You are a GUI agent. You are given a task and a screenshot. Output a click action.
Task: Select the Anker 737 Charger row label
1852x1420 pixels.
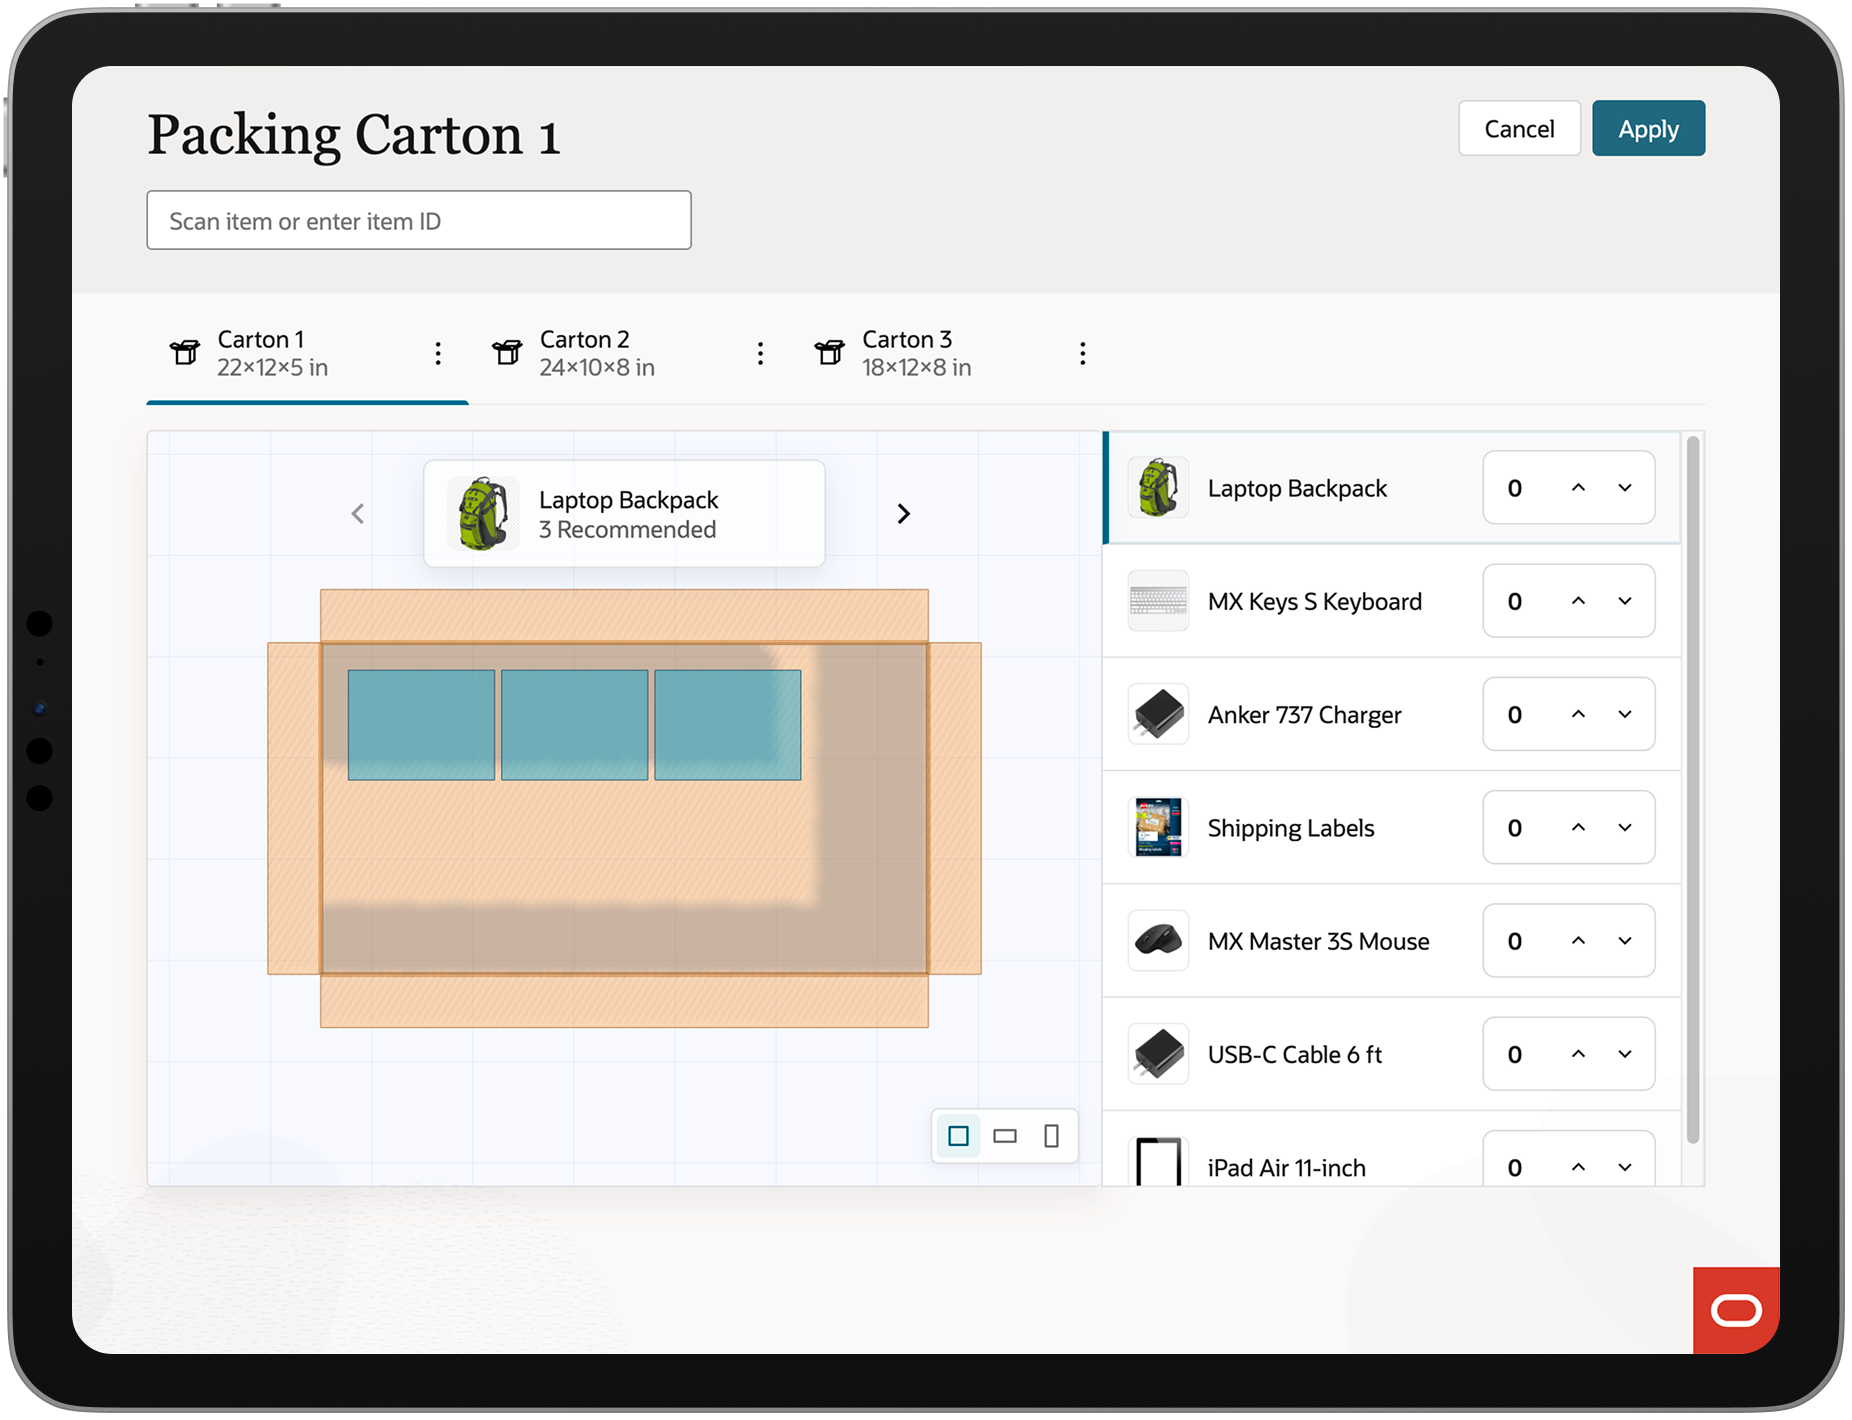1304,714
